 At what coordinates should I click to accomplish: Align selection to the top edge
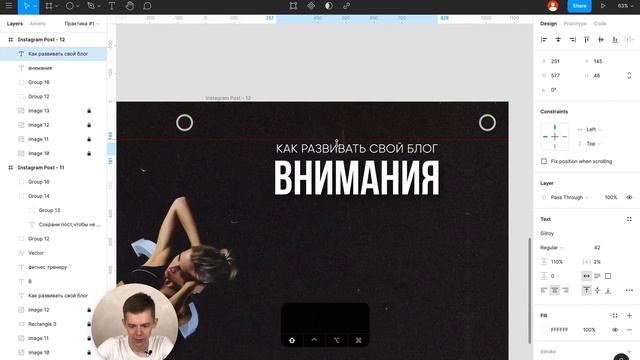click(587, 40)
